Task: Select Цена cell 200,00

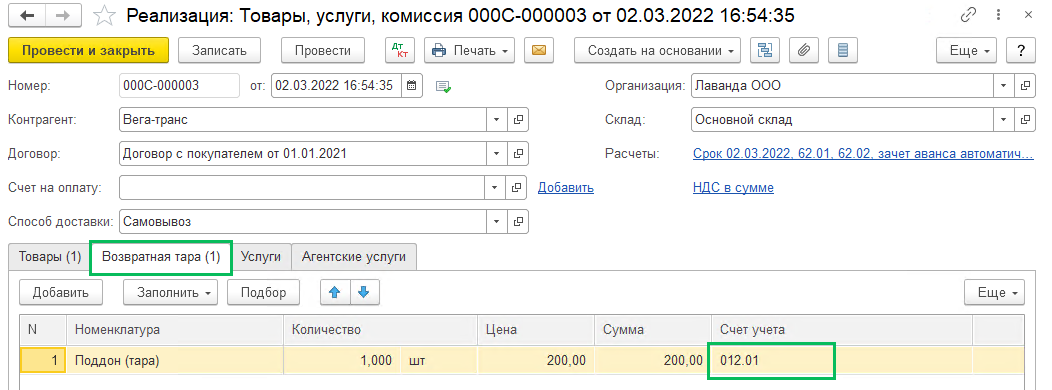Action: click(536, 360)
